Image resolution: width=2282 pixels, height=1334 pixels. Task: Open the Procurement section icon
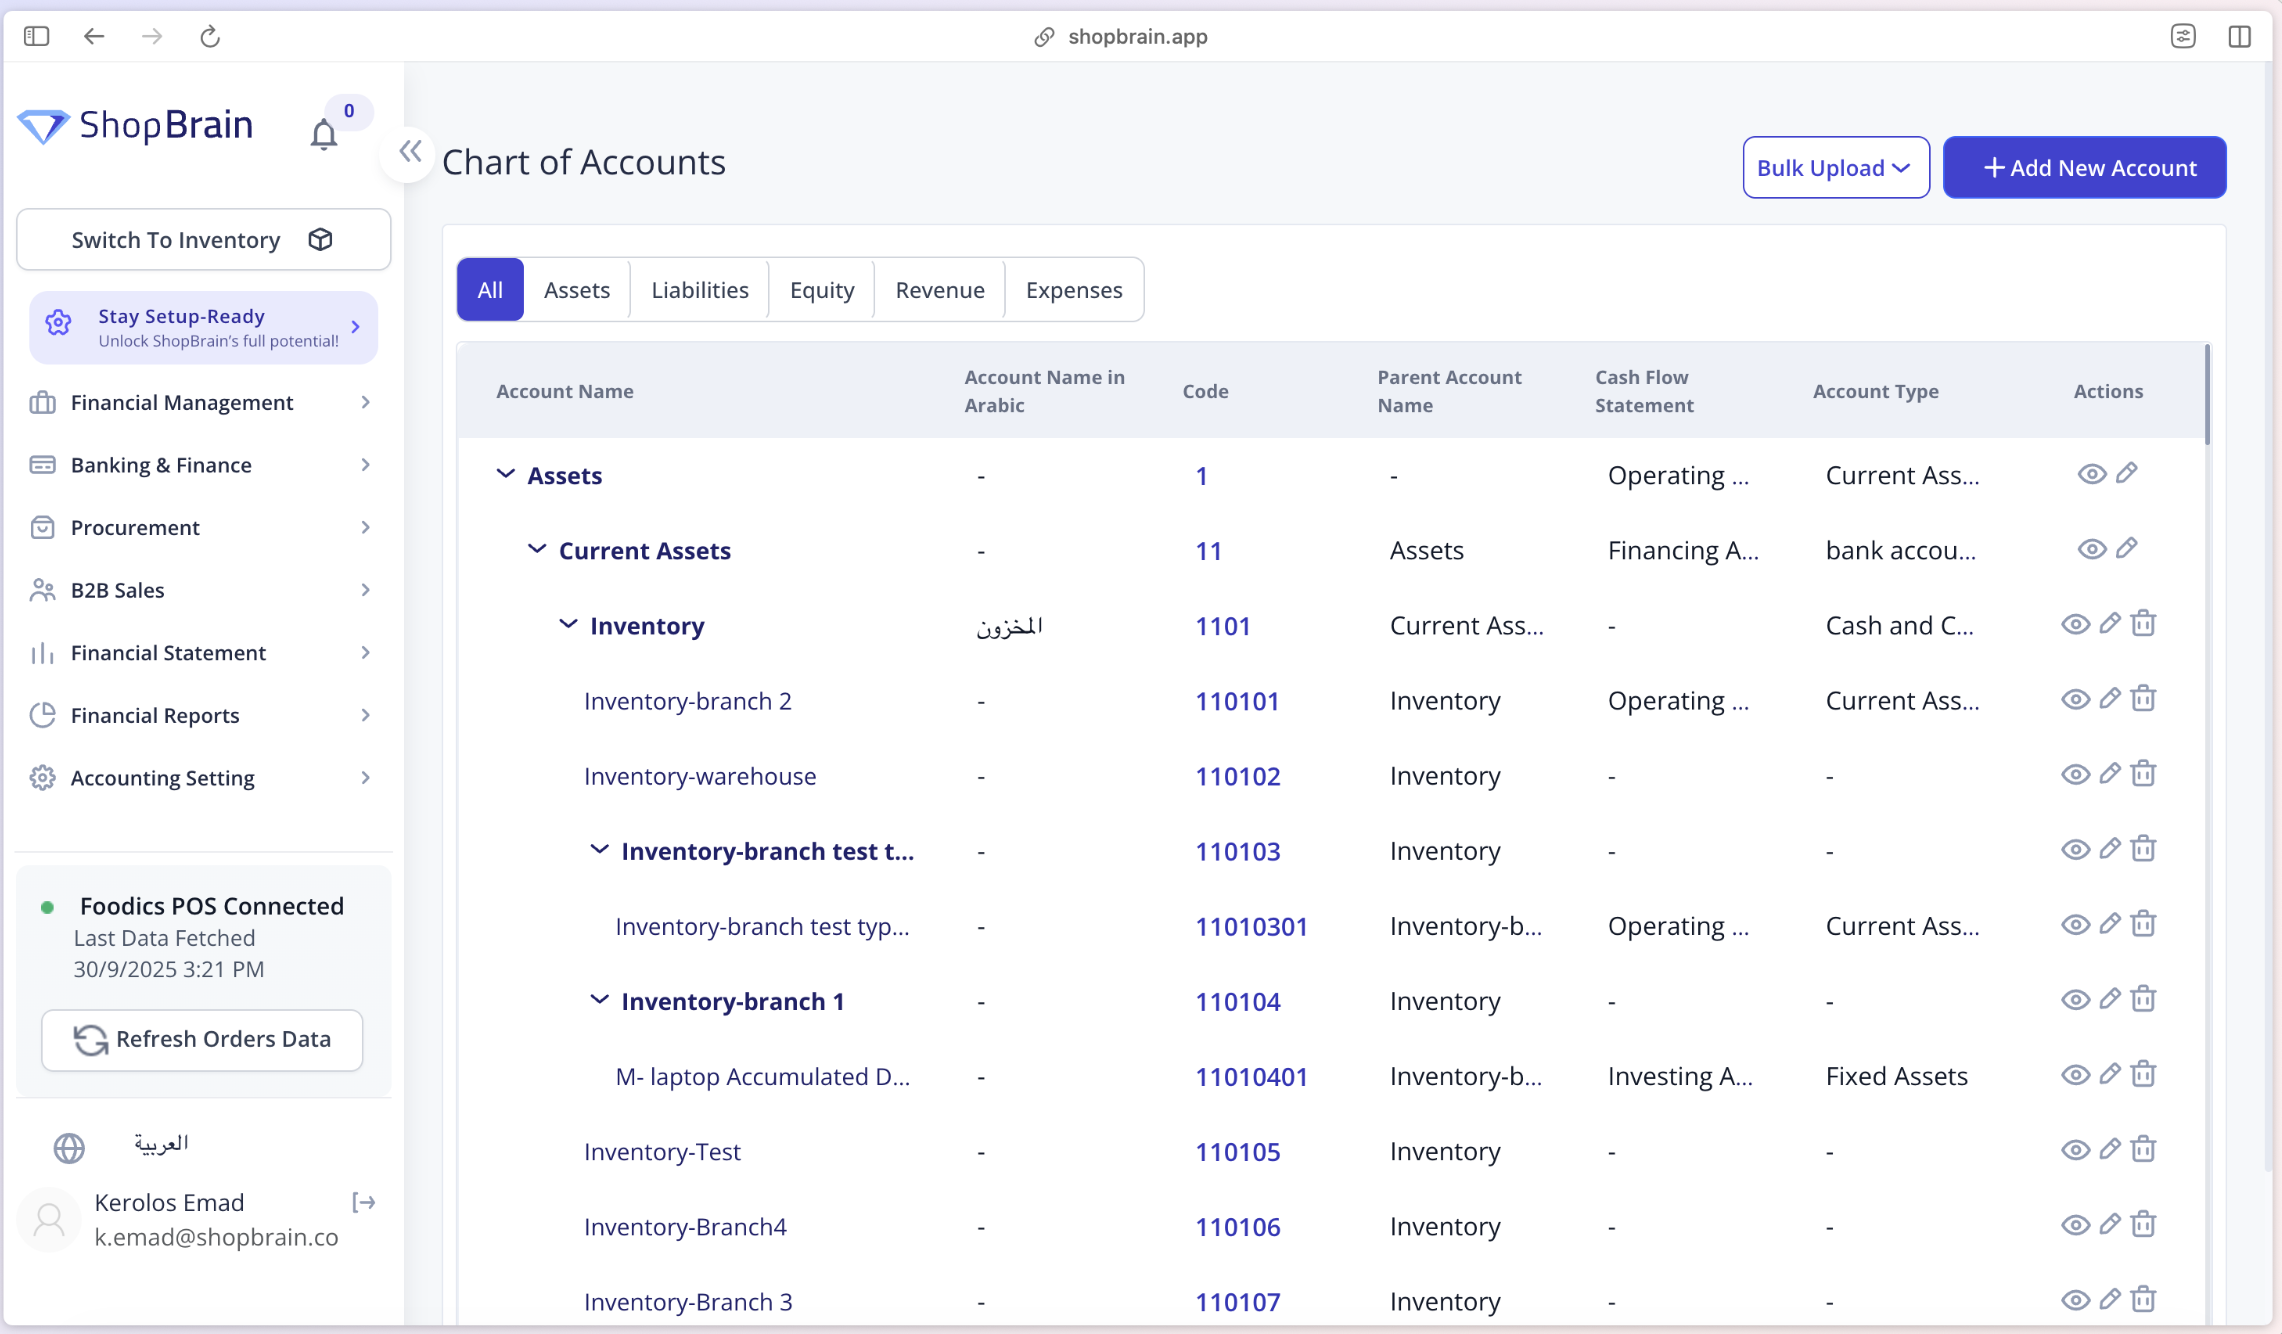pos(42,527)
